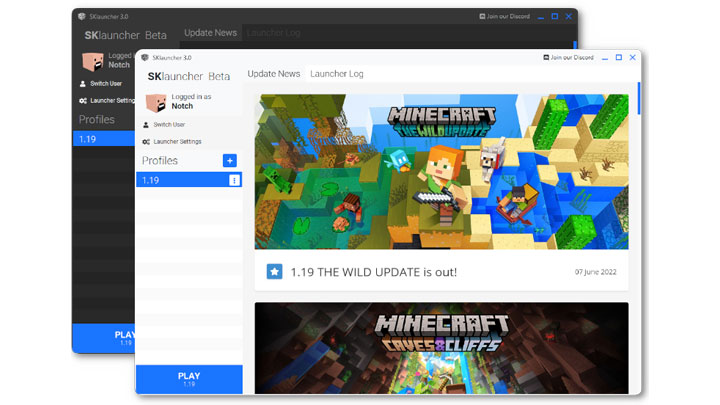
Task: Minimize the front SKlauncher window
Action: (x=605, y=57)
